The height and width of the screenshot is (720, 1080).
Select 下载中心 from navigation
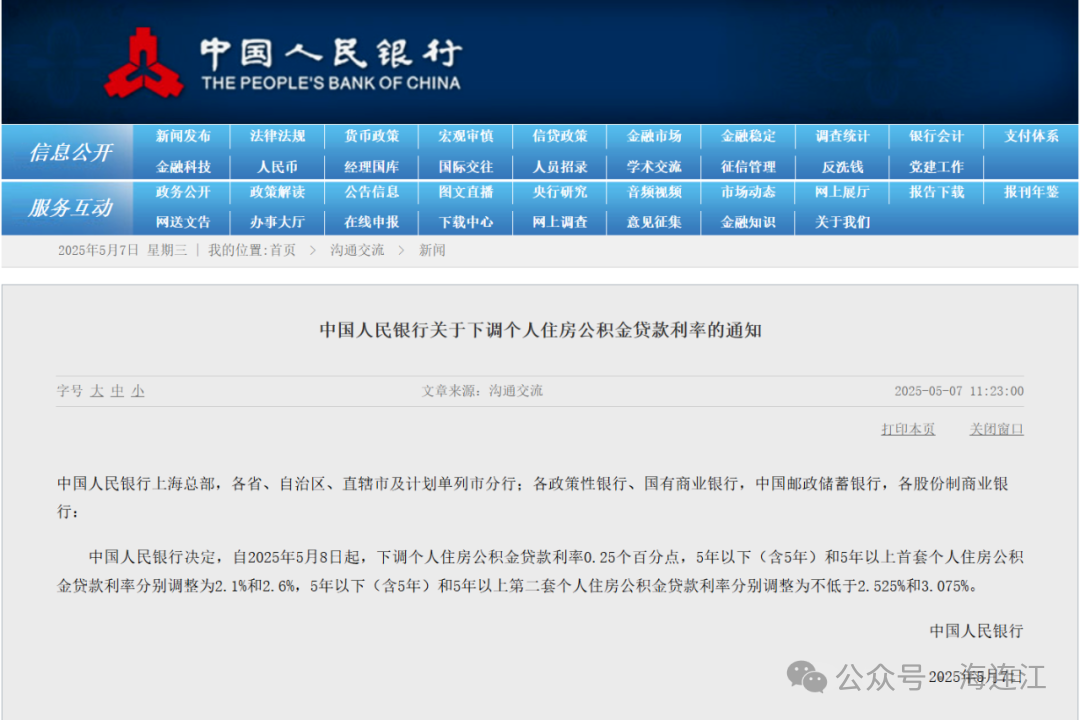coord(465,222)
